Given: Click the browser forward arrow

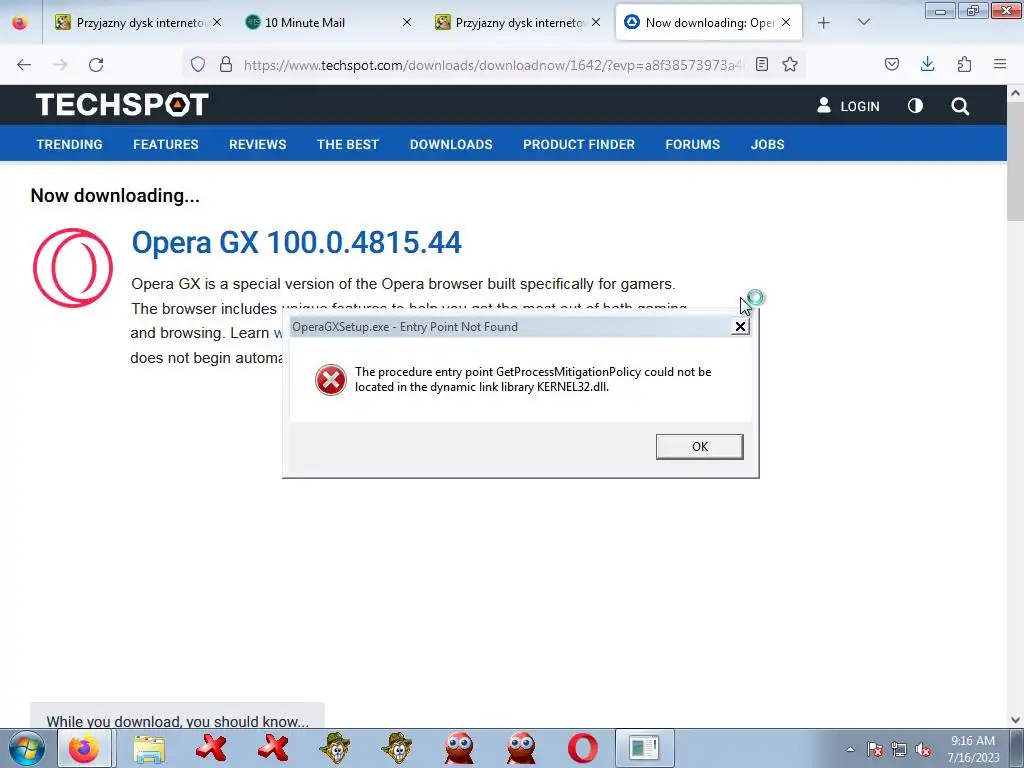Looking at the screenshot, I should click(x=60, y=65).
